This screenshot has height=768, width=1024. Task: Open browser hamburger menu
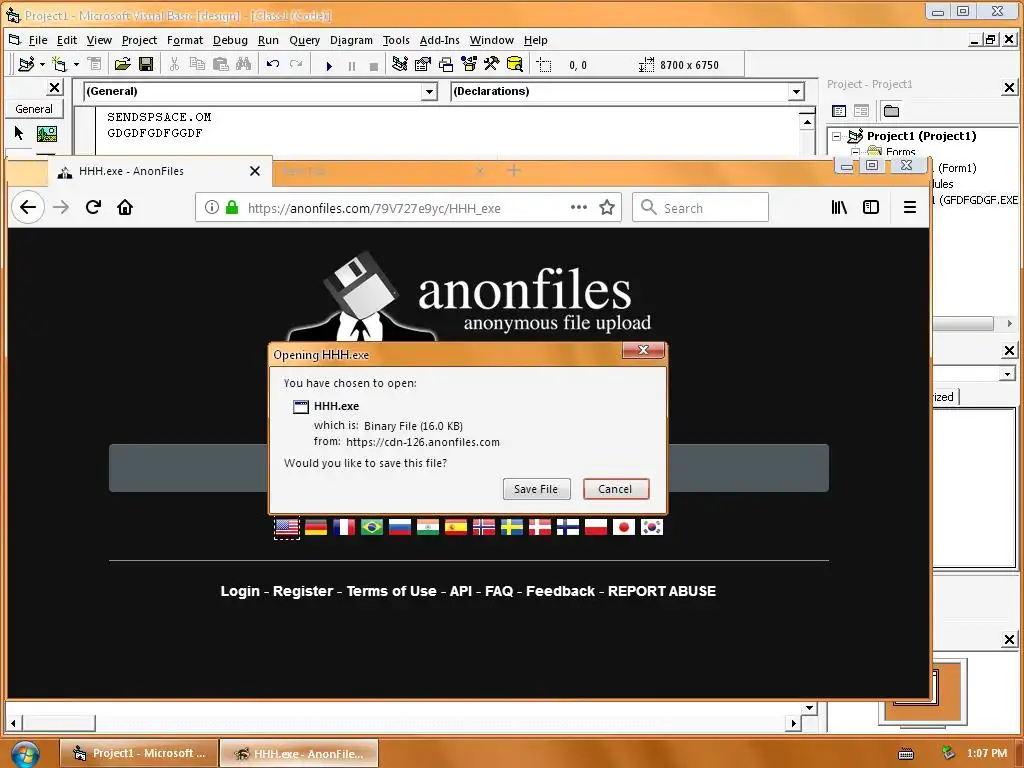point(910,207)
